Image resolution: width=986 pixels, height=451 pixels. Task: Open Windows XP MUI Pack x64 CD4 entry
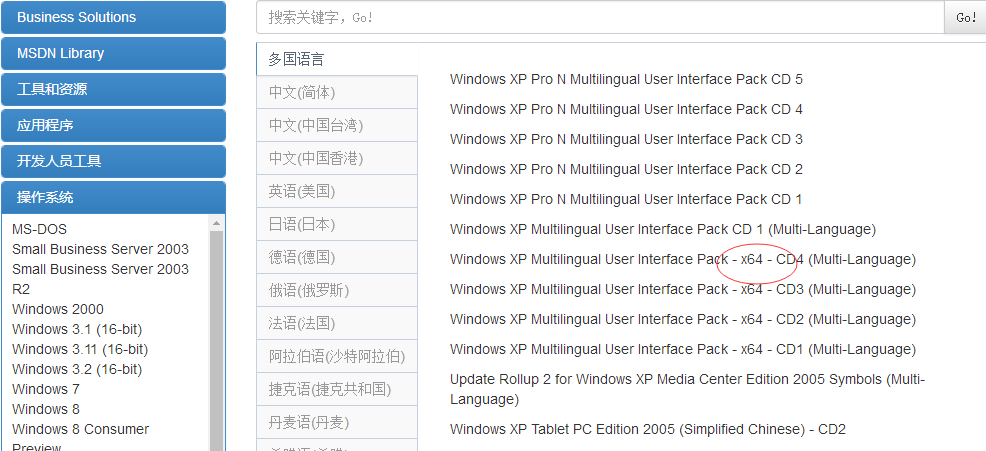(682, 259)
